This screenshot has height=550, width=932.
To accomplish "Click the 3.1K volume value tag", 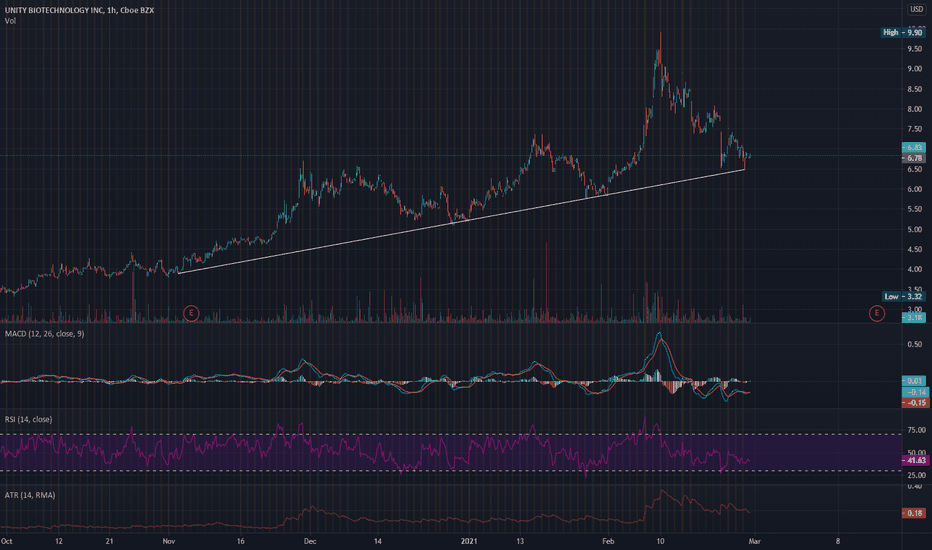I will coord(914,318).
